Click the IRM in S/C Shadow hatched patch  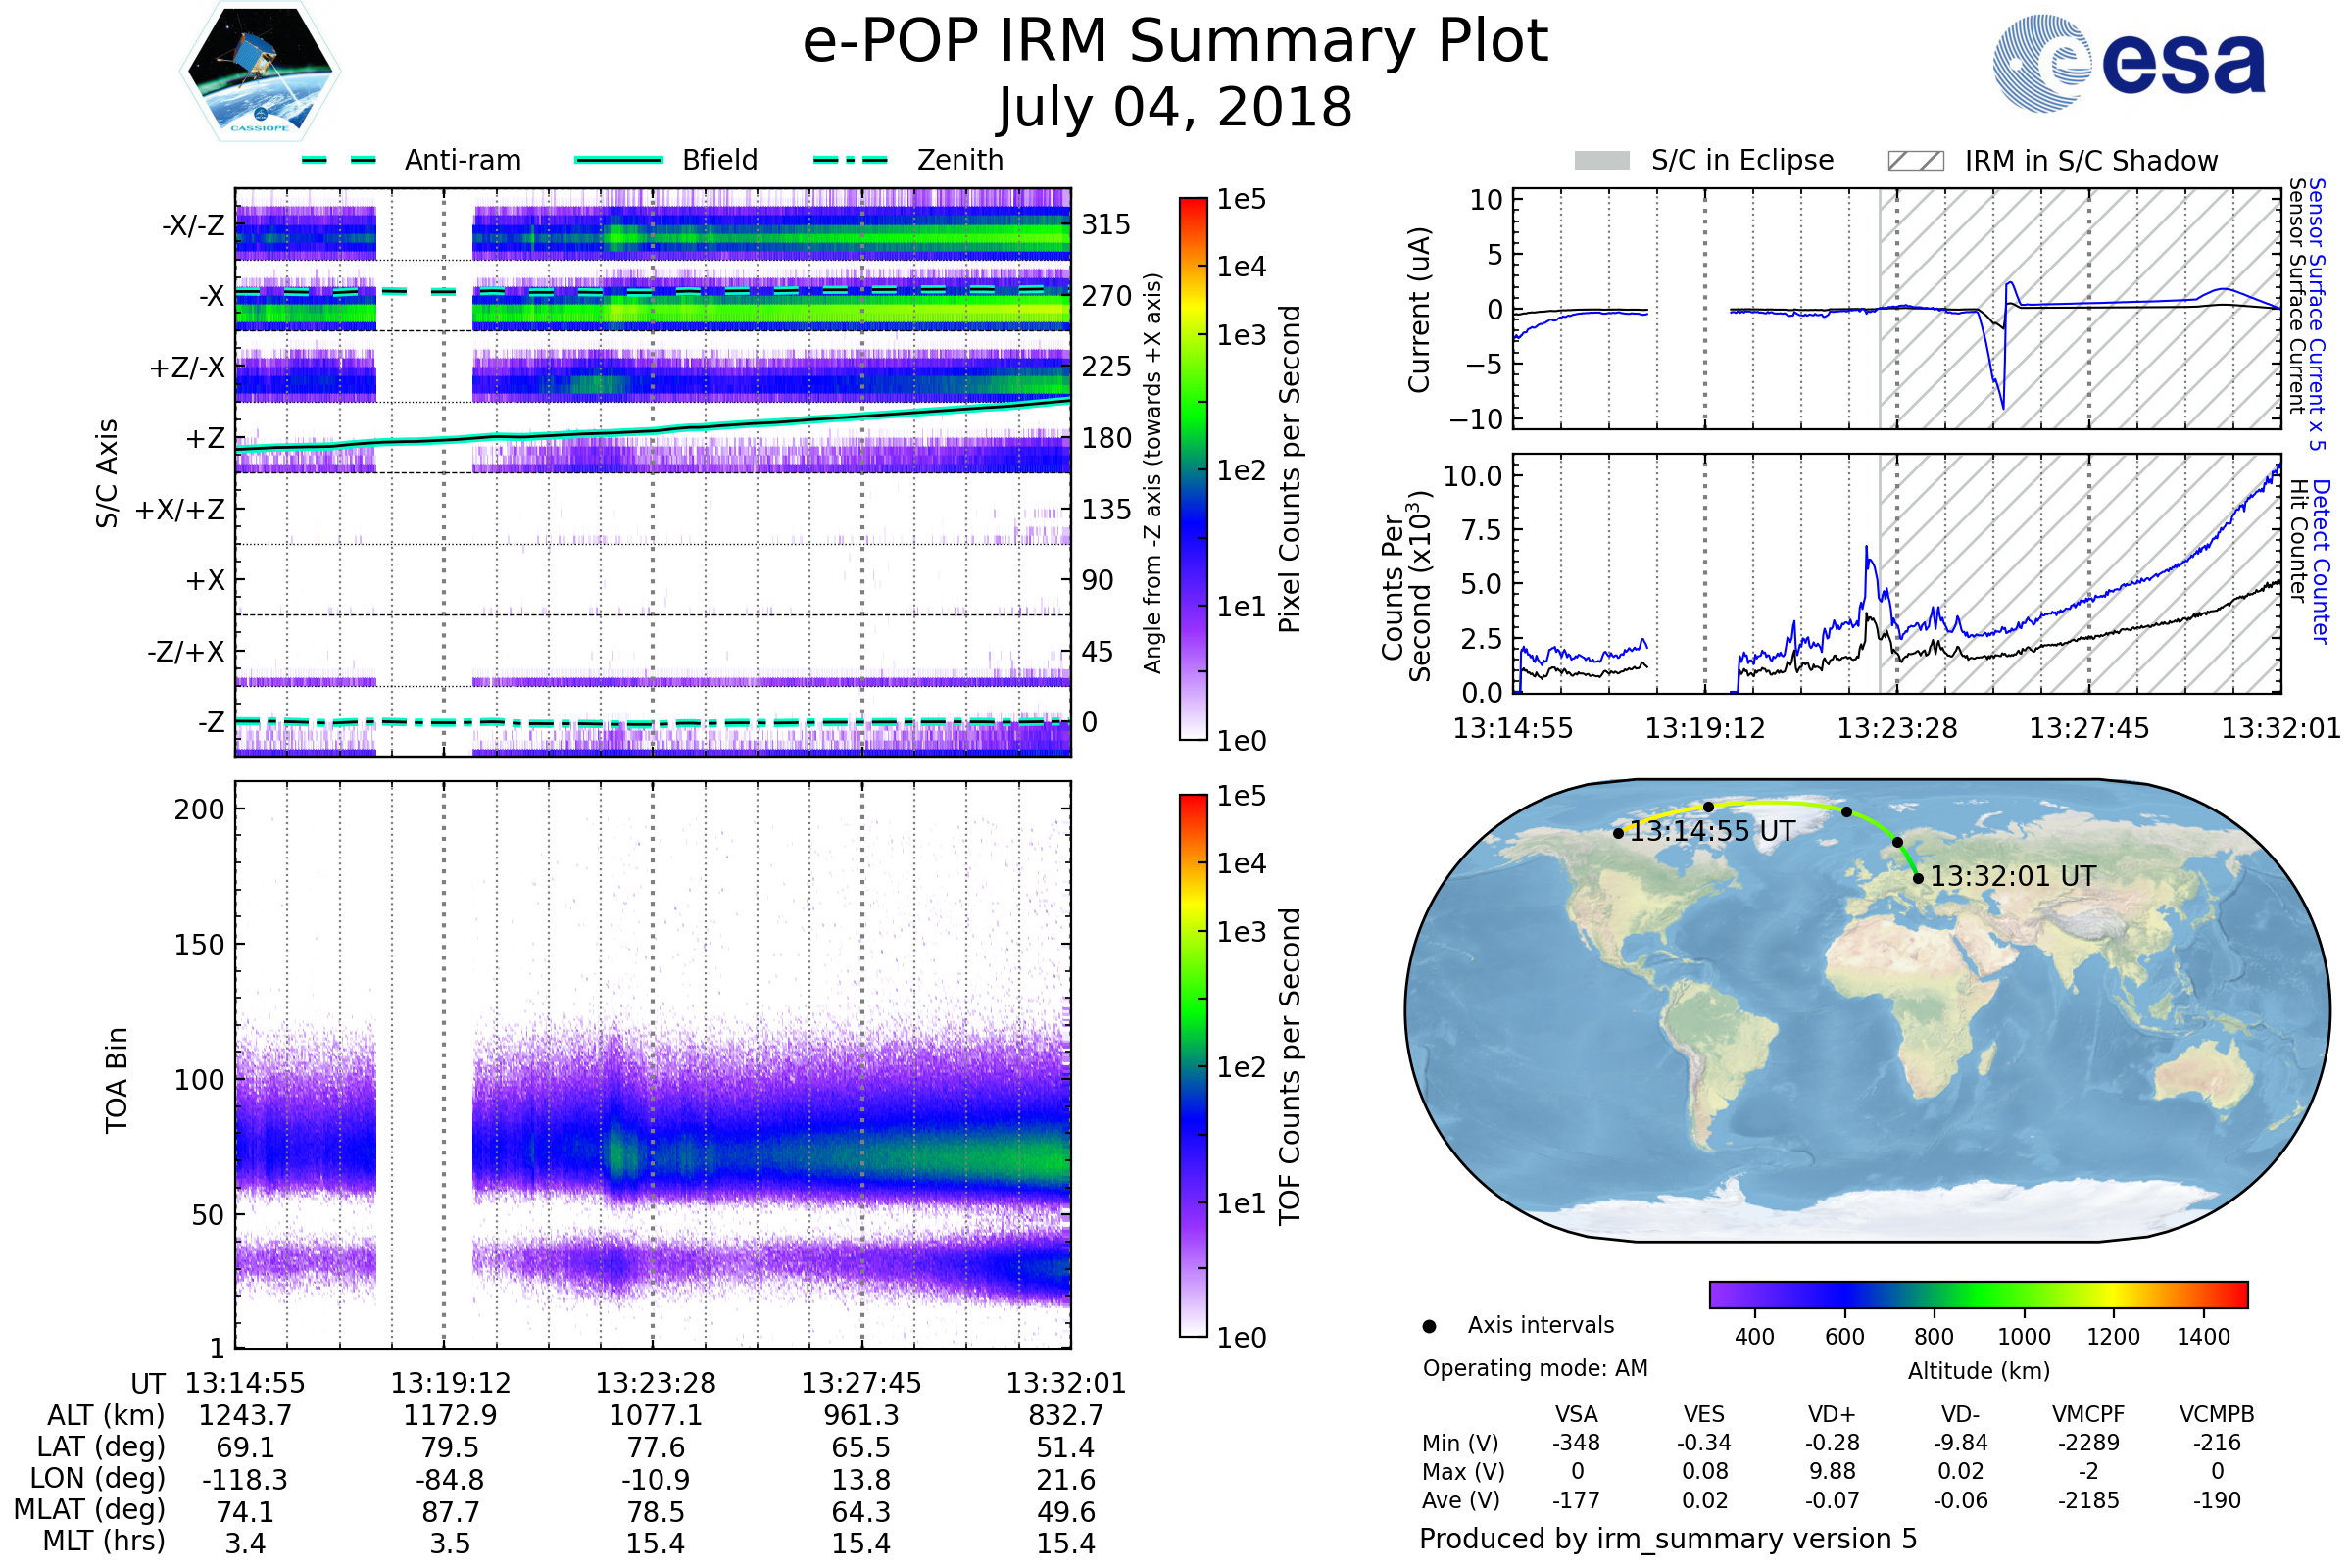1915,161
